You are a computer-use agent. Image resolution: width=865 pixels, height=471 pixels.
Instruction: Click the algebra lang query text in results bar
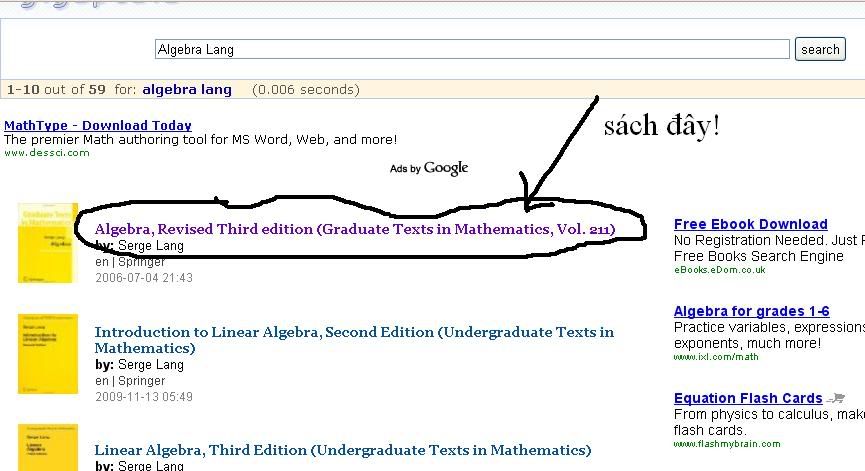(x=187, y=89)
